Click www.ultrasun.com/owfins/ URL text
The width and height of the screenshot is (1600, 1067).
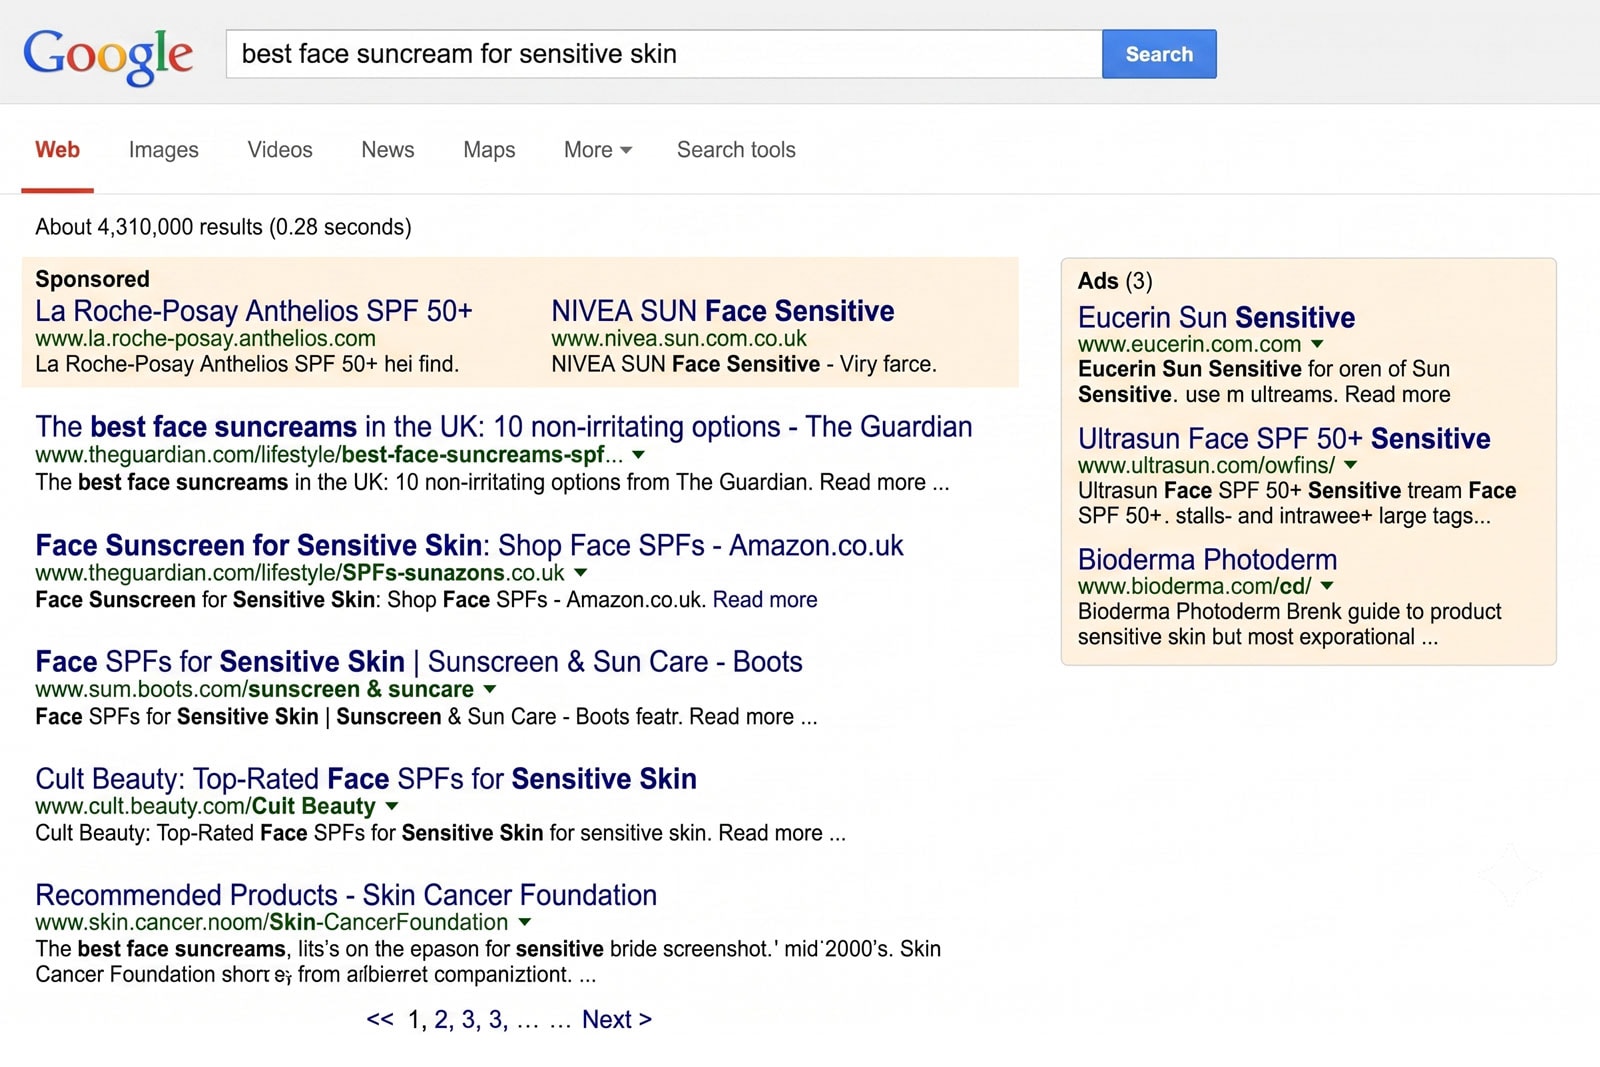tap(1206, 466)
